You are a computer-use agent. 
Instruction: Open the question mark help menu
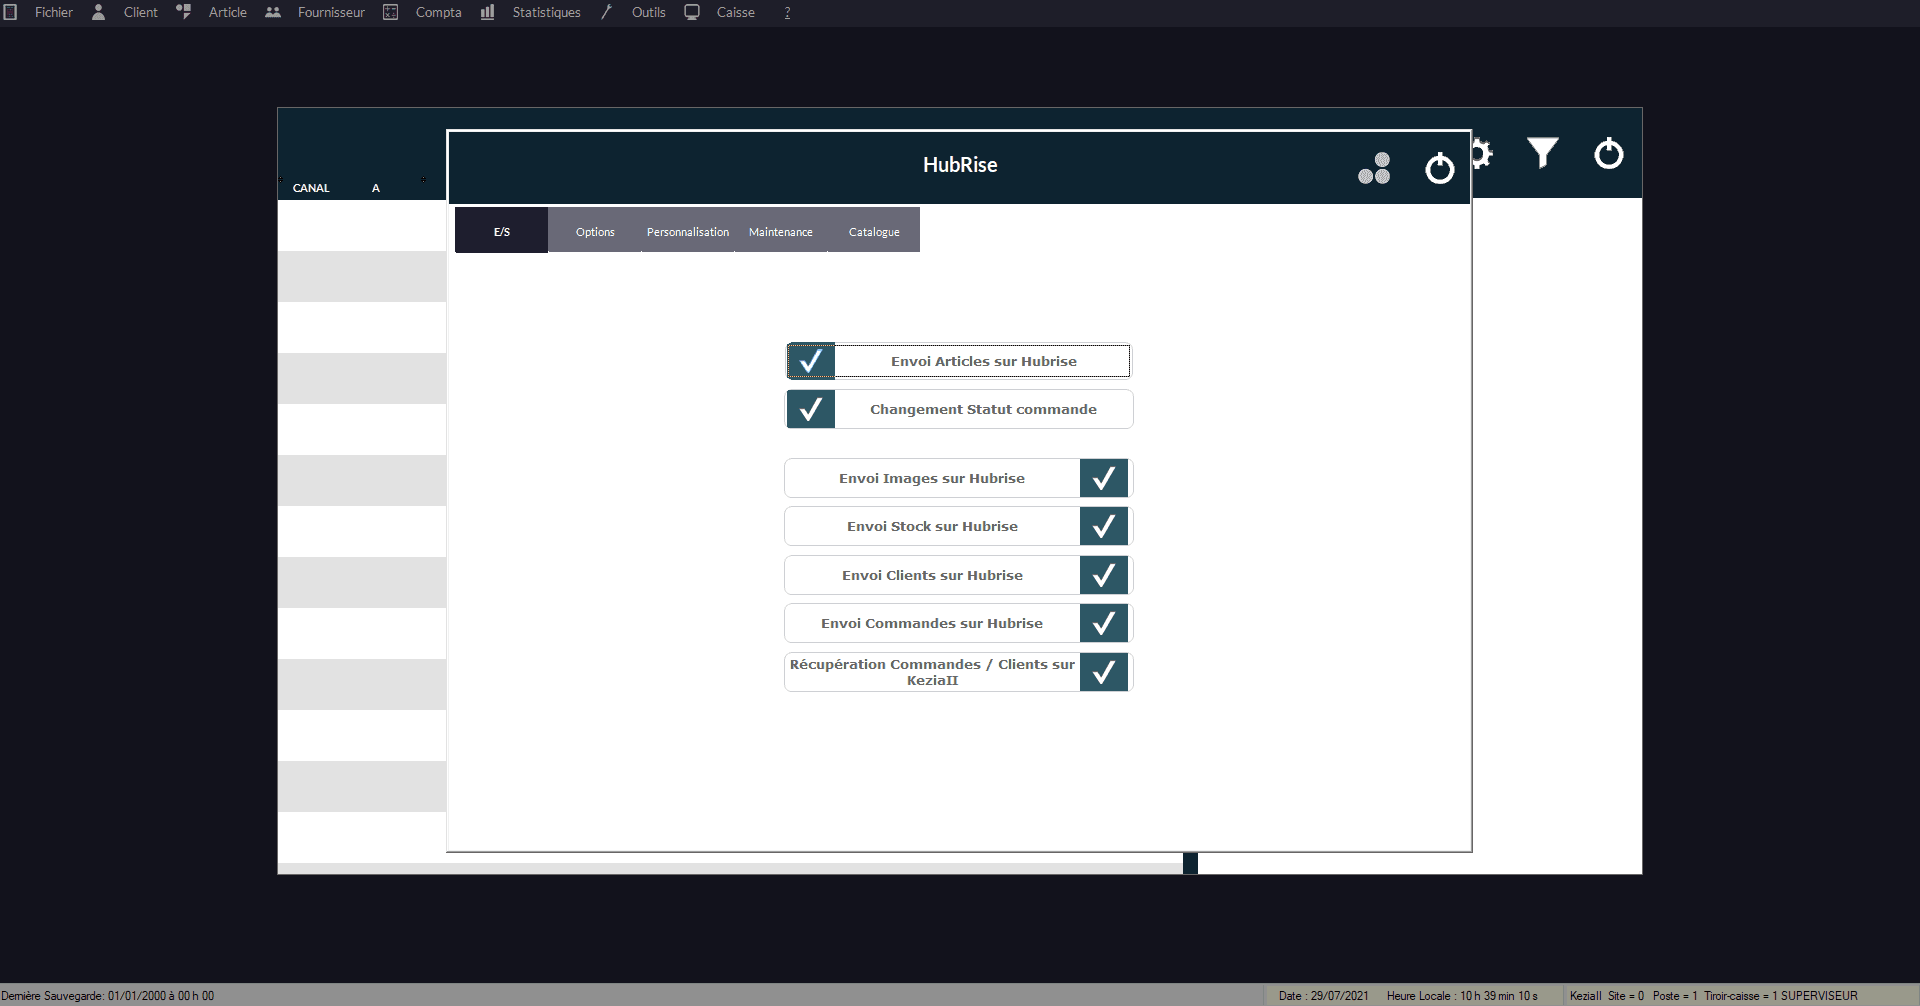[x=787, y=13]
